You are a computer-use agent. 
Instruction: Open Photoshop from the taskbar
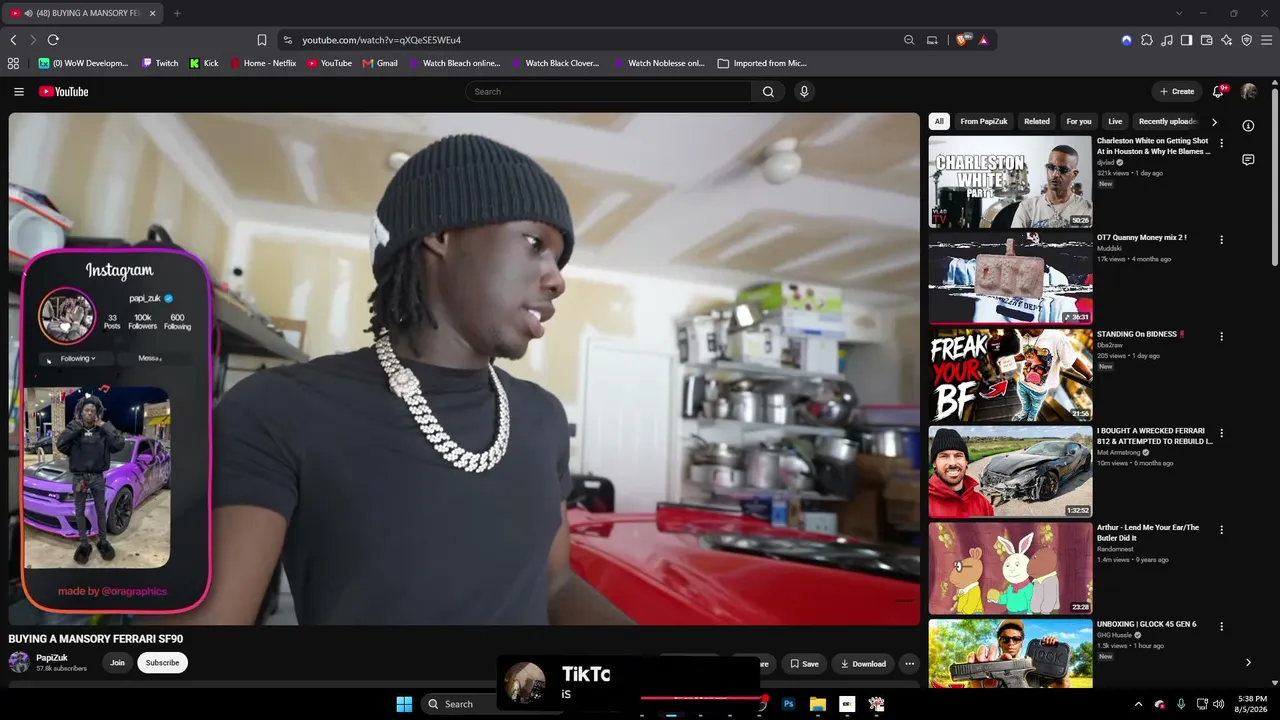[x=788, y=704]
